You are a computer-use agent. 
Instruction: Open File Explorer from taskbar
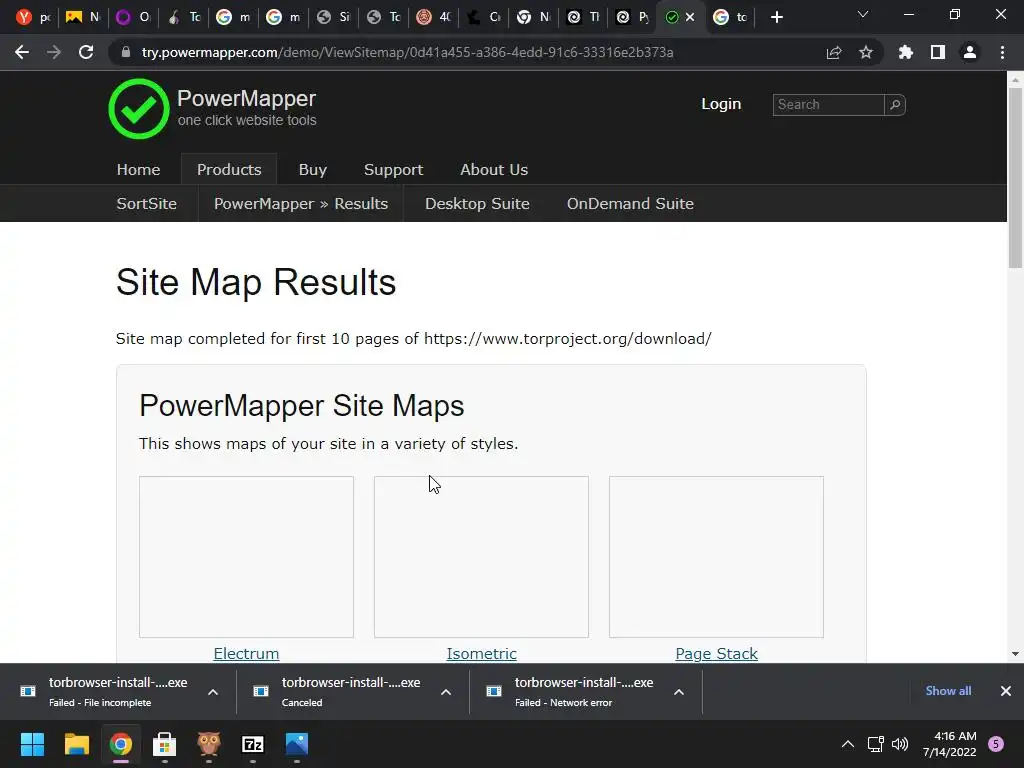click(x=76, y=744)
